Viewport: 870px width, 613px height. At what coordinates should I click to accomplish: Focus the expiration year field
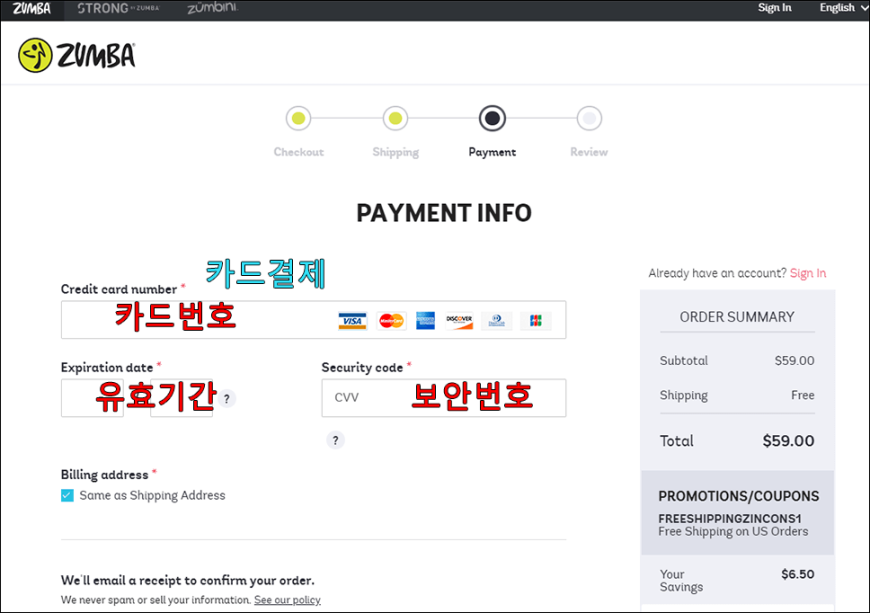181,398
